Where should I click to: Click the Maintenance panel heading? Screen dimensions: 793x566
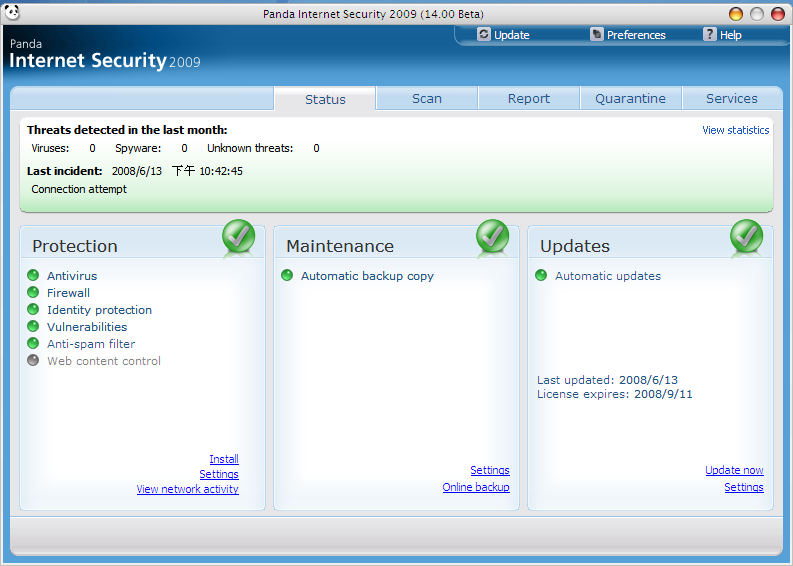coord(340,246)
